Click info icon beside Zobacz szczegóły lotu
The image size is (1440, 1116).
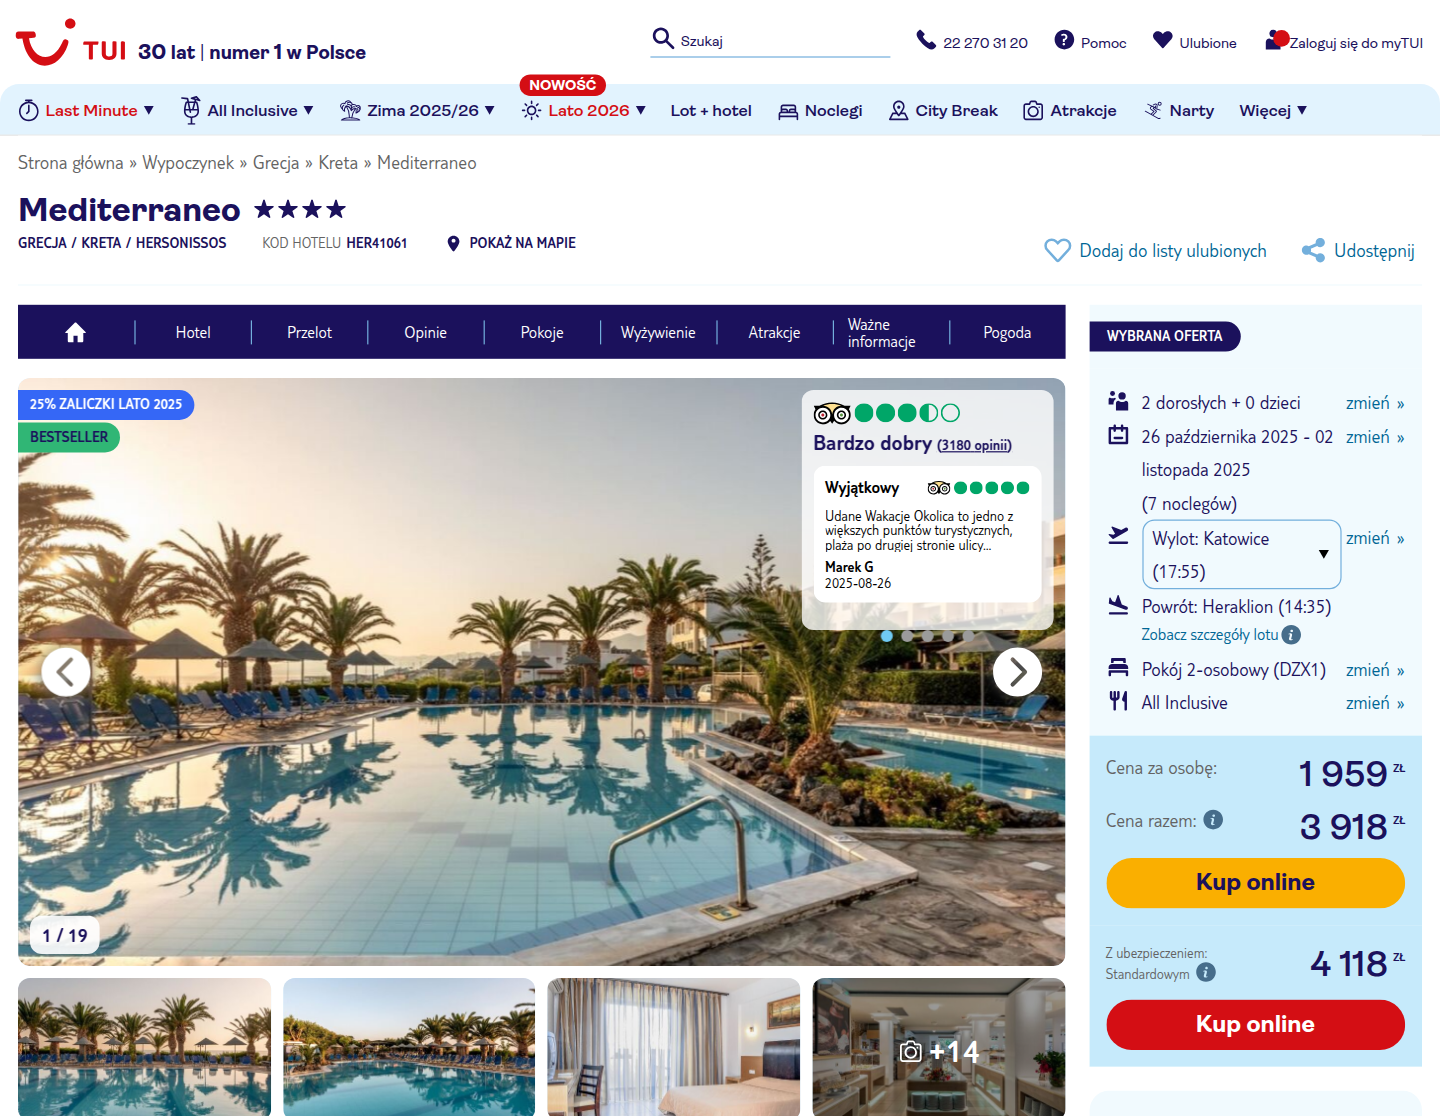[x=1291, y=635]
